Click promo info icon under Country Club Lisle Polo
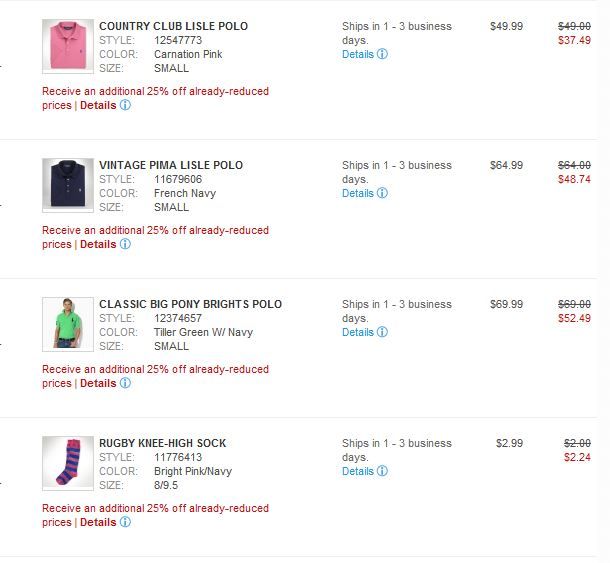 (125, 105)
